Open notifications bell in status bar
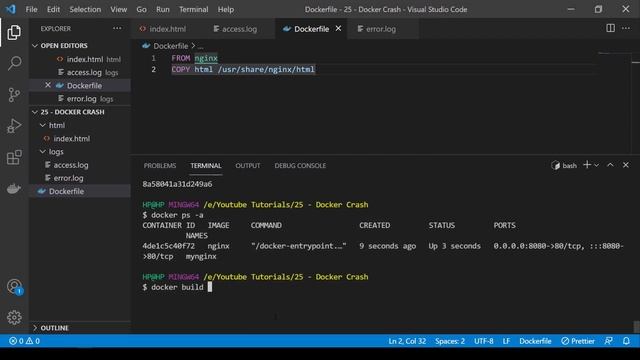This screenshot has height=360, width=640. point(626,341)
